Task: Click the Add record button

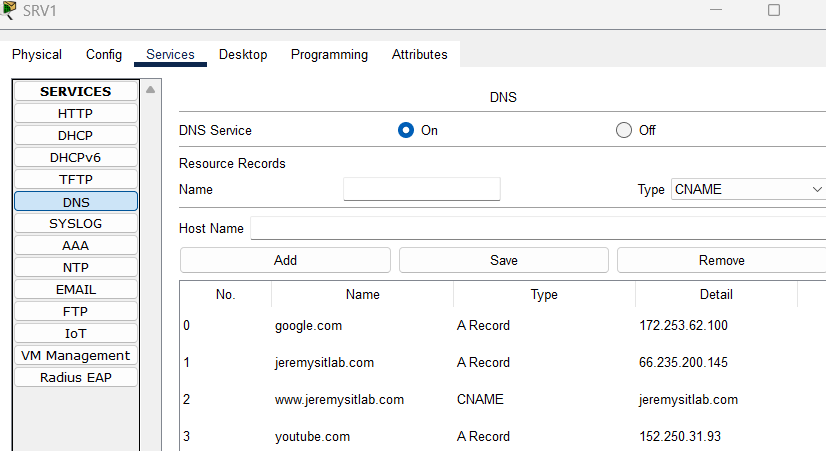Action: click(x=285, y=260)
